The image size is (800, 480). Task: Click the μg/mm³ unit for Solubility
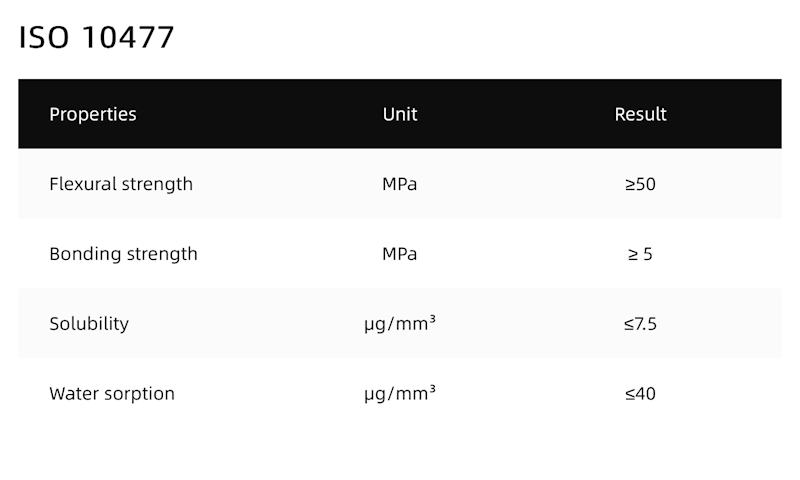[x=400, y=324]
